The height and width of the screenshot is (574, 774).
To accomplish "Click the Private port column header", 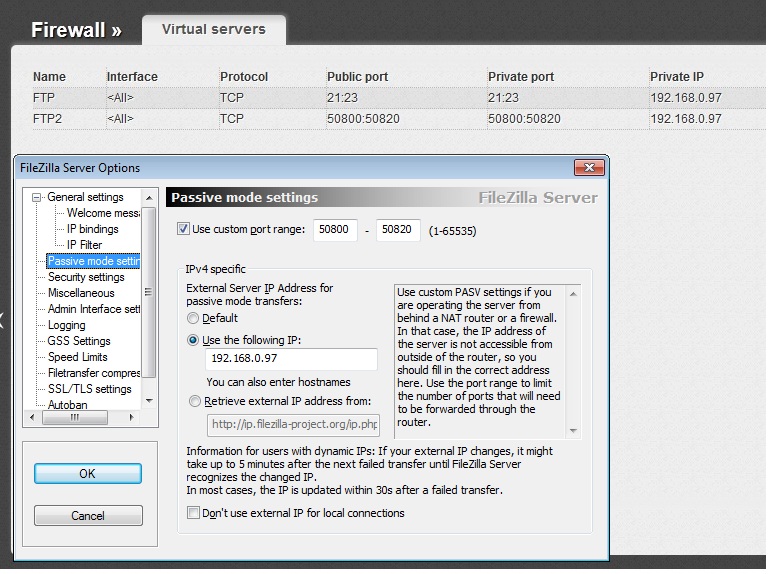I will (x=521, y=77).
